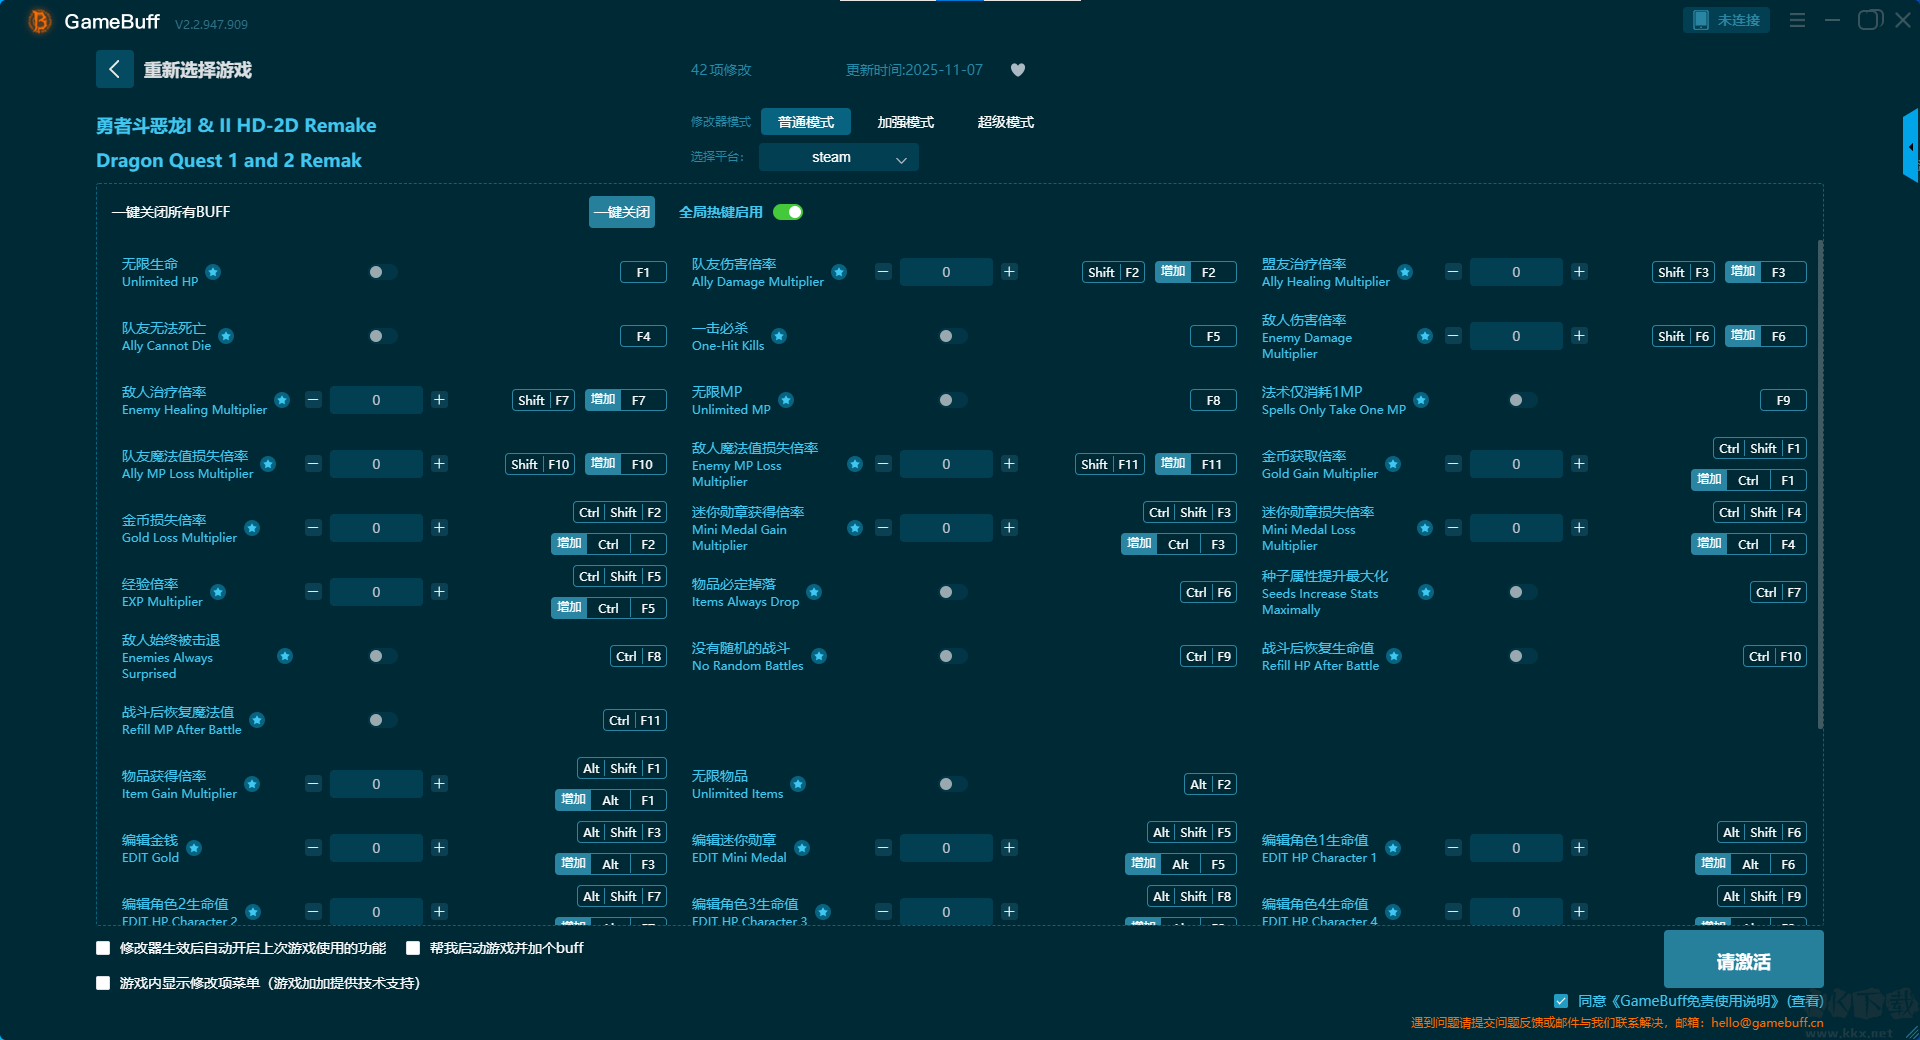Click the EDIT Gold value input field
Screen dimensions: 1920x1040
[376, 848]
